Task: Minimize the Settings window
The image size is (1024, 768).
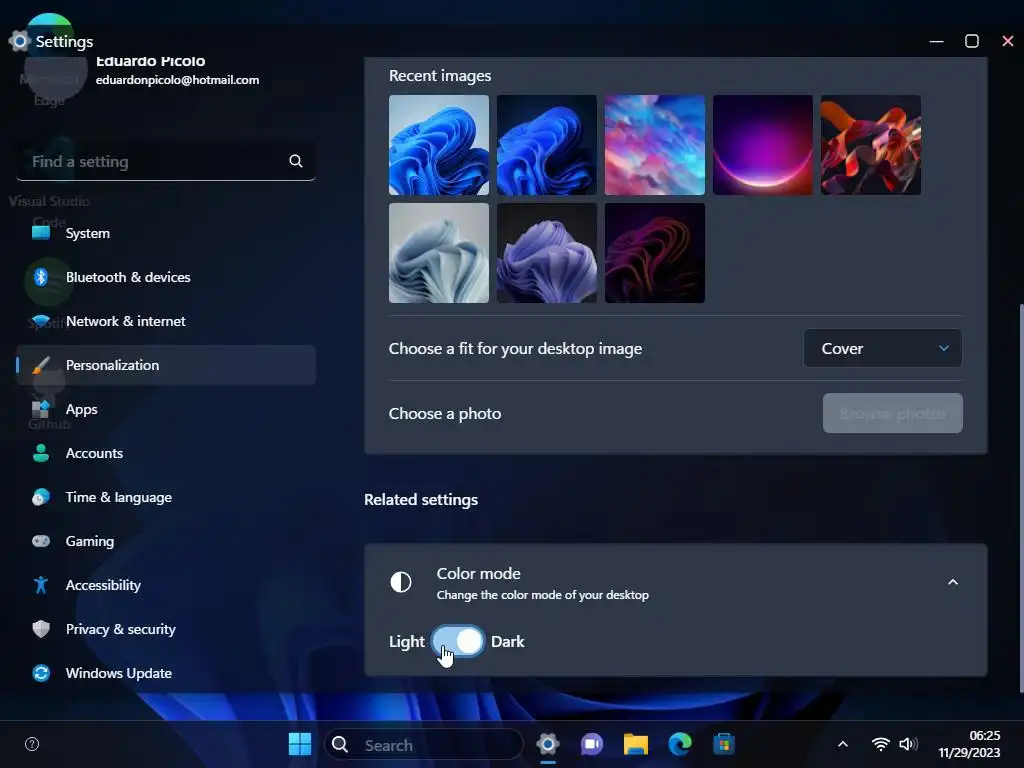Action: click(x=936, y=41)
